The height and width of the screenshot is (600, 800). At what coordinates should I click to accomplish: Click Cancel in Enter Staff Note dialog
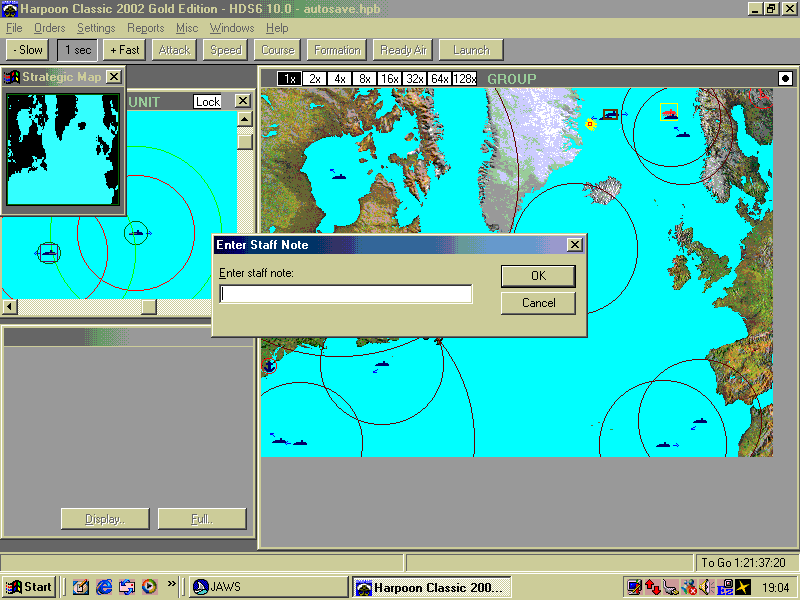coord(538,303)
